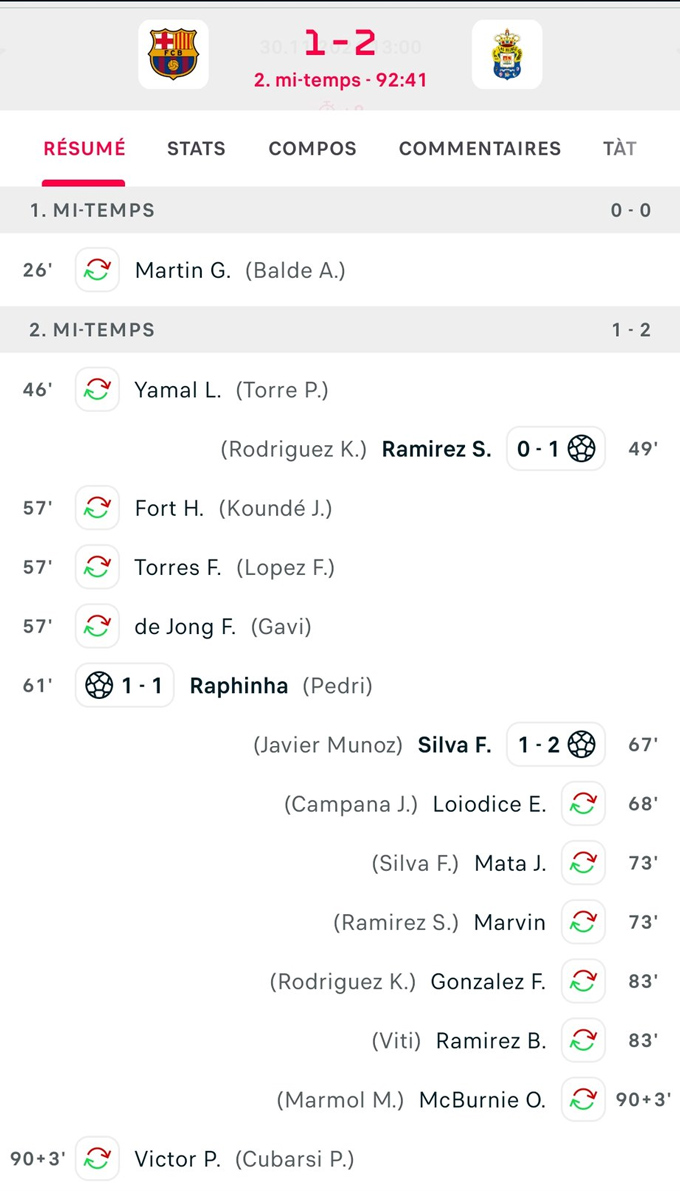
Task: Tap player name Ramirez S. goal entry
Action: pos(437,449)
